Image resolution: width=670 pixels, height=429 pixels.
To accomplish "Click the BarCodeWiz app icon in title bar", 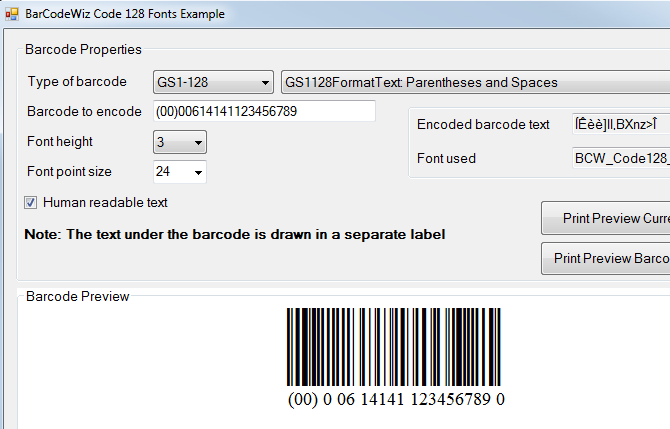I will (12, 14).
